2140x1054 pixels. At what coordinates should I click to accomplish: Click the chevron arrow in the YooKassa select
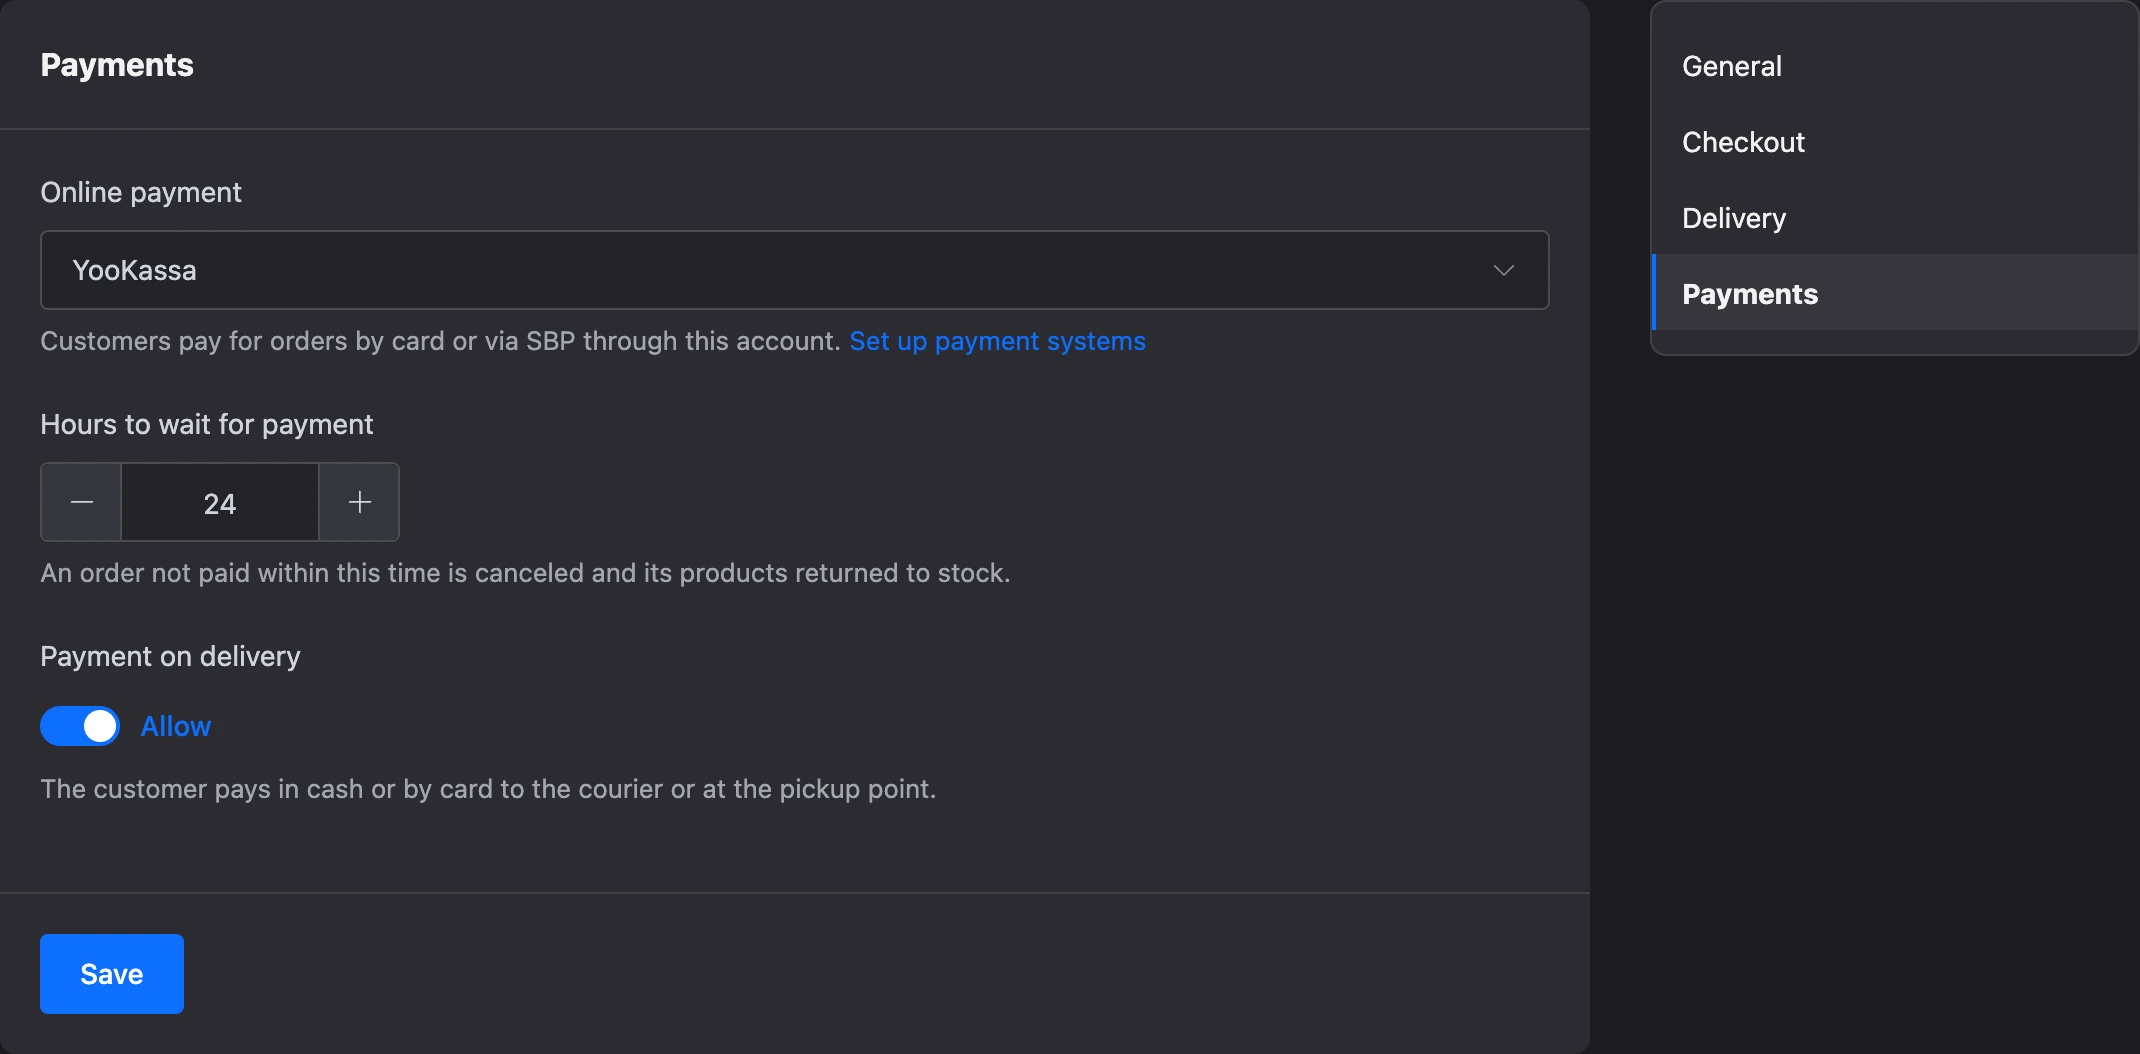pyautogui.click(x=1503, y=270)
